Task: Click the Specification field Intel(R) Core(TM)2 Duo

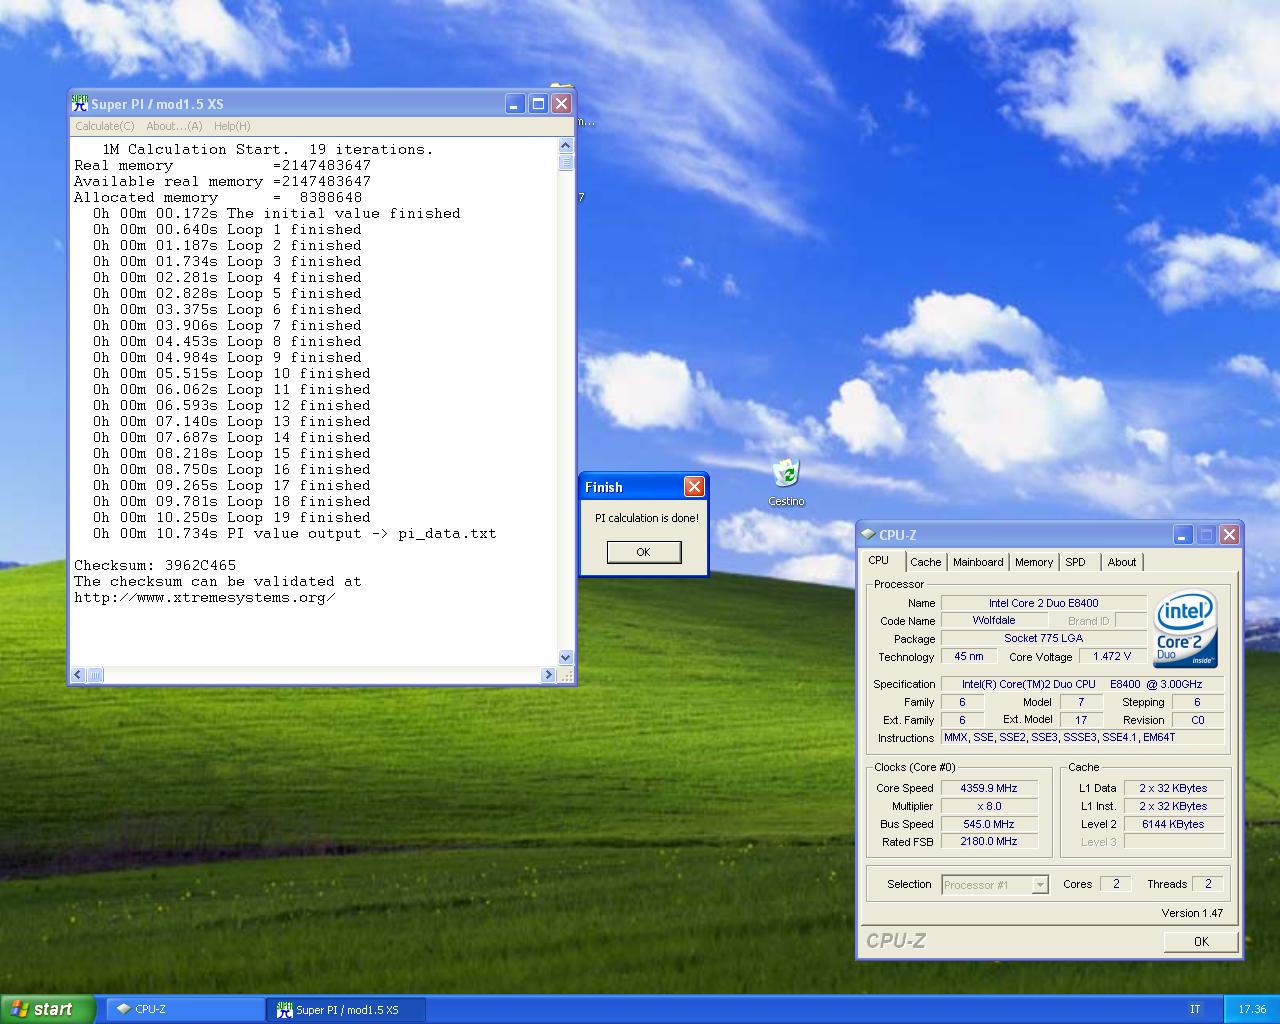Action: pos(1082,684)
